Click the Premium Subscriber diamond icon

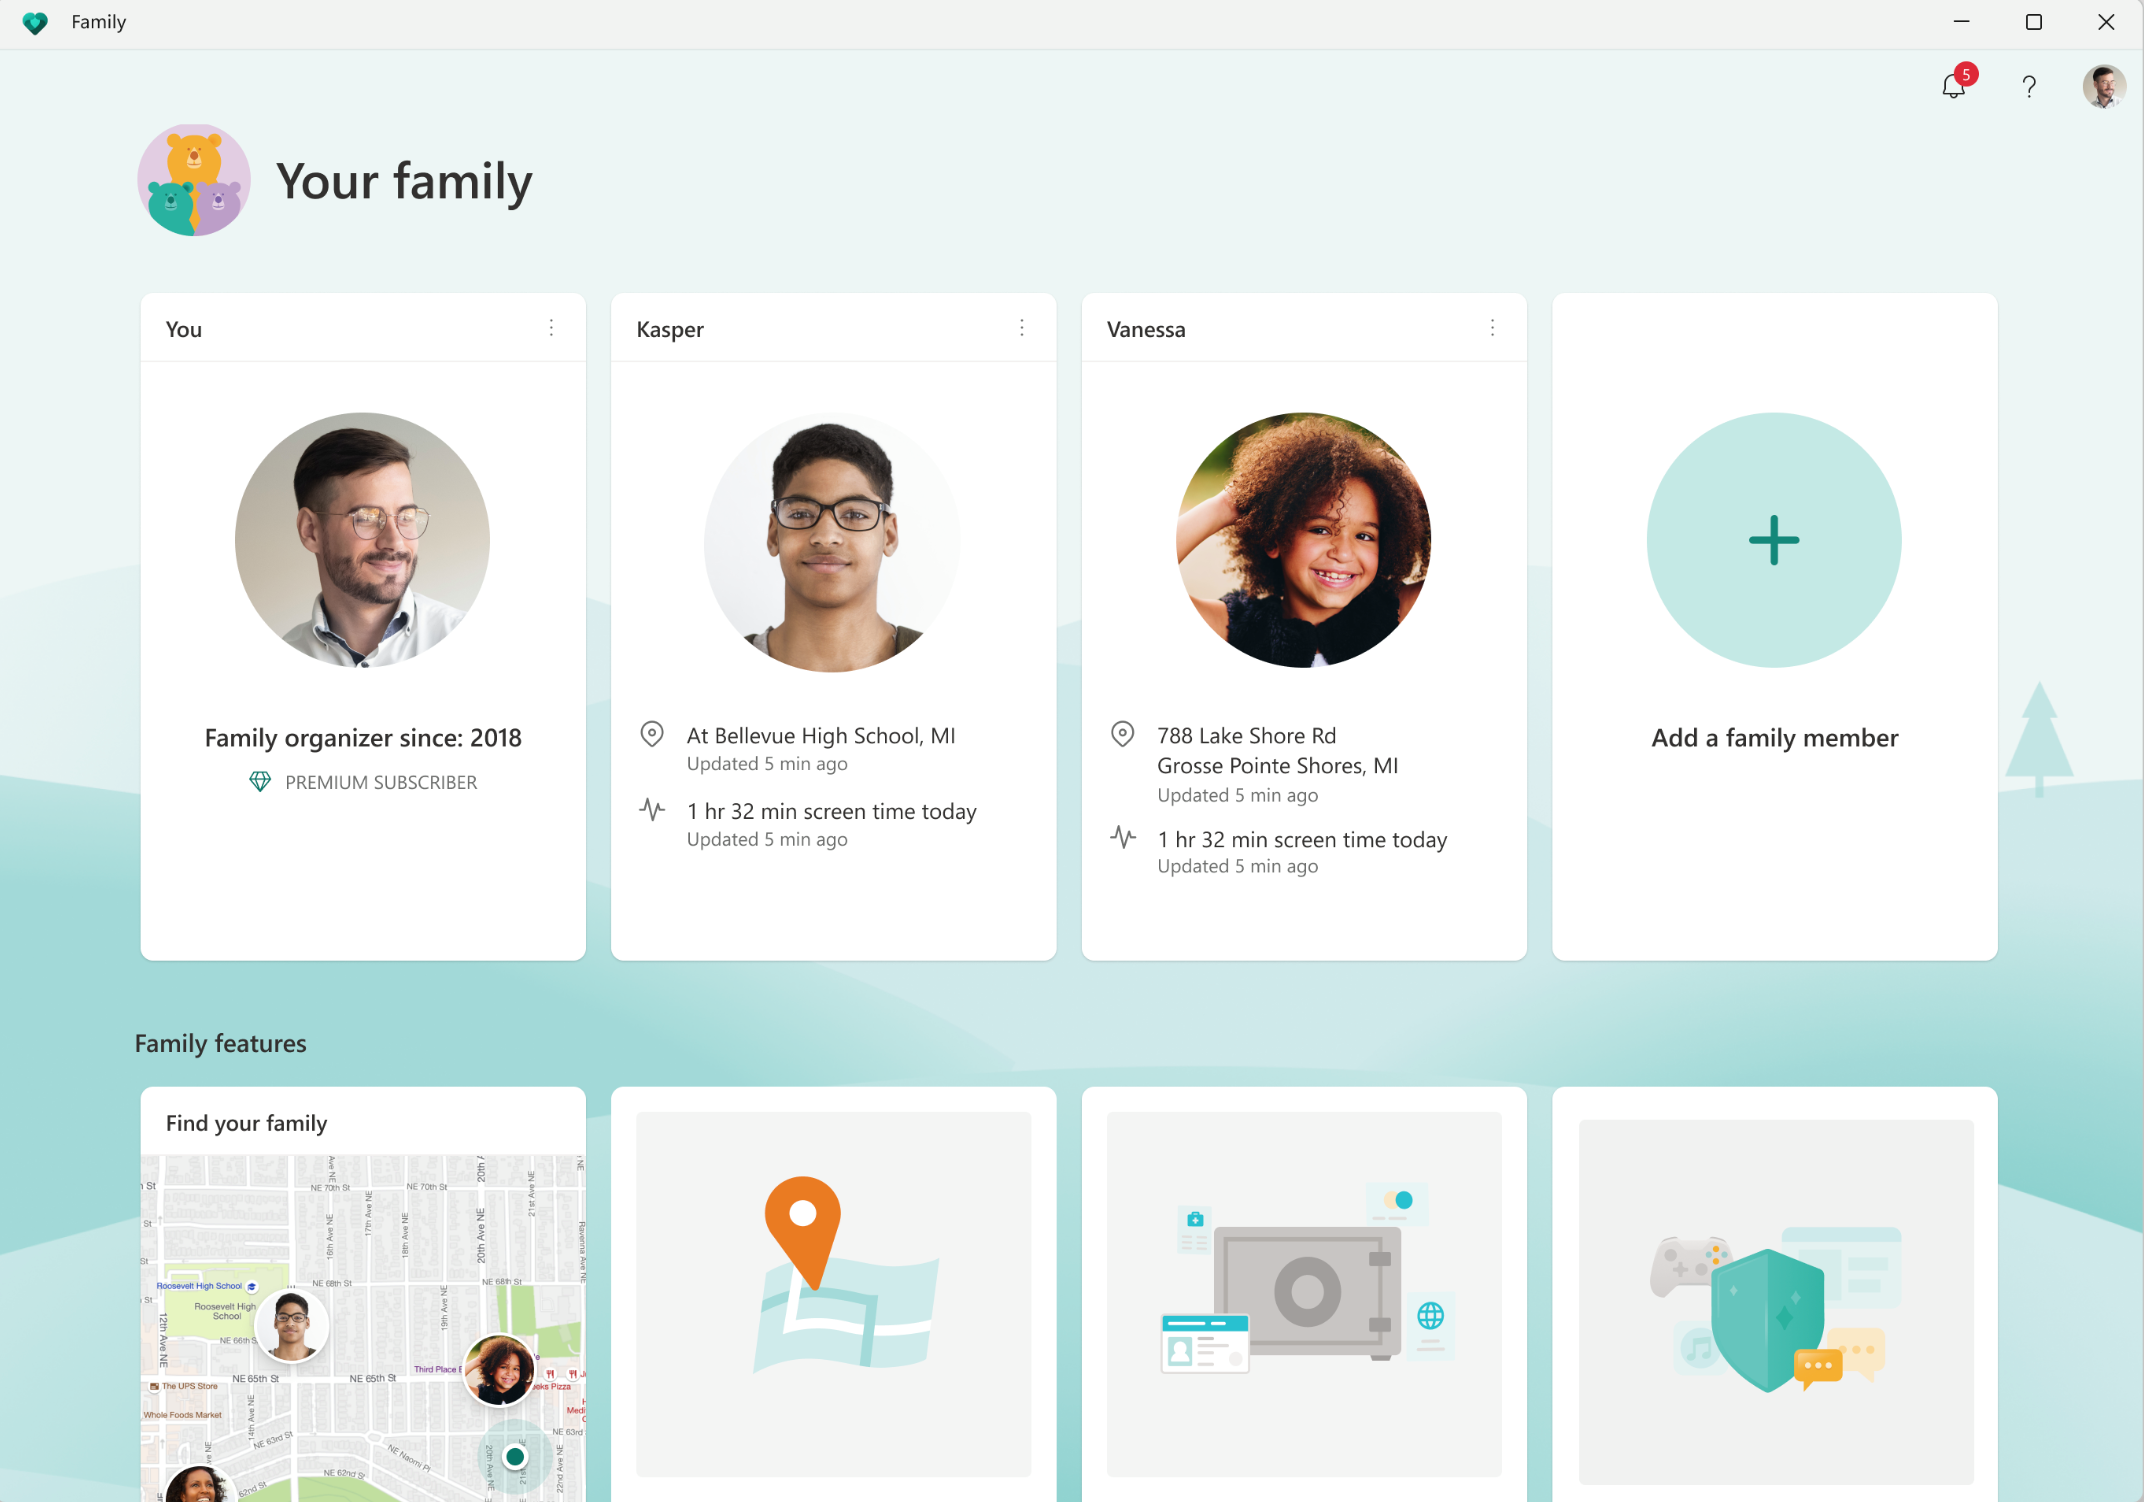tap(260, 781)
